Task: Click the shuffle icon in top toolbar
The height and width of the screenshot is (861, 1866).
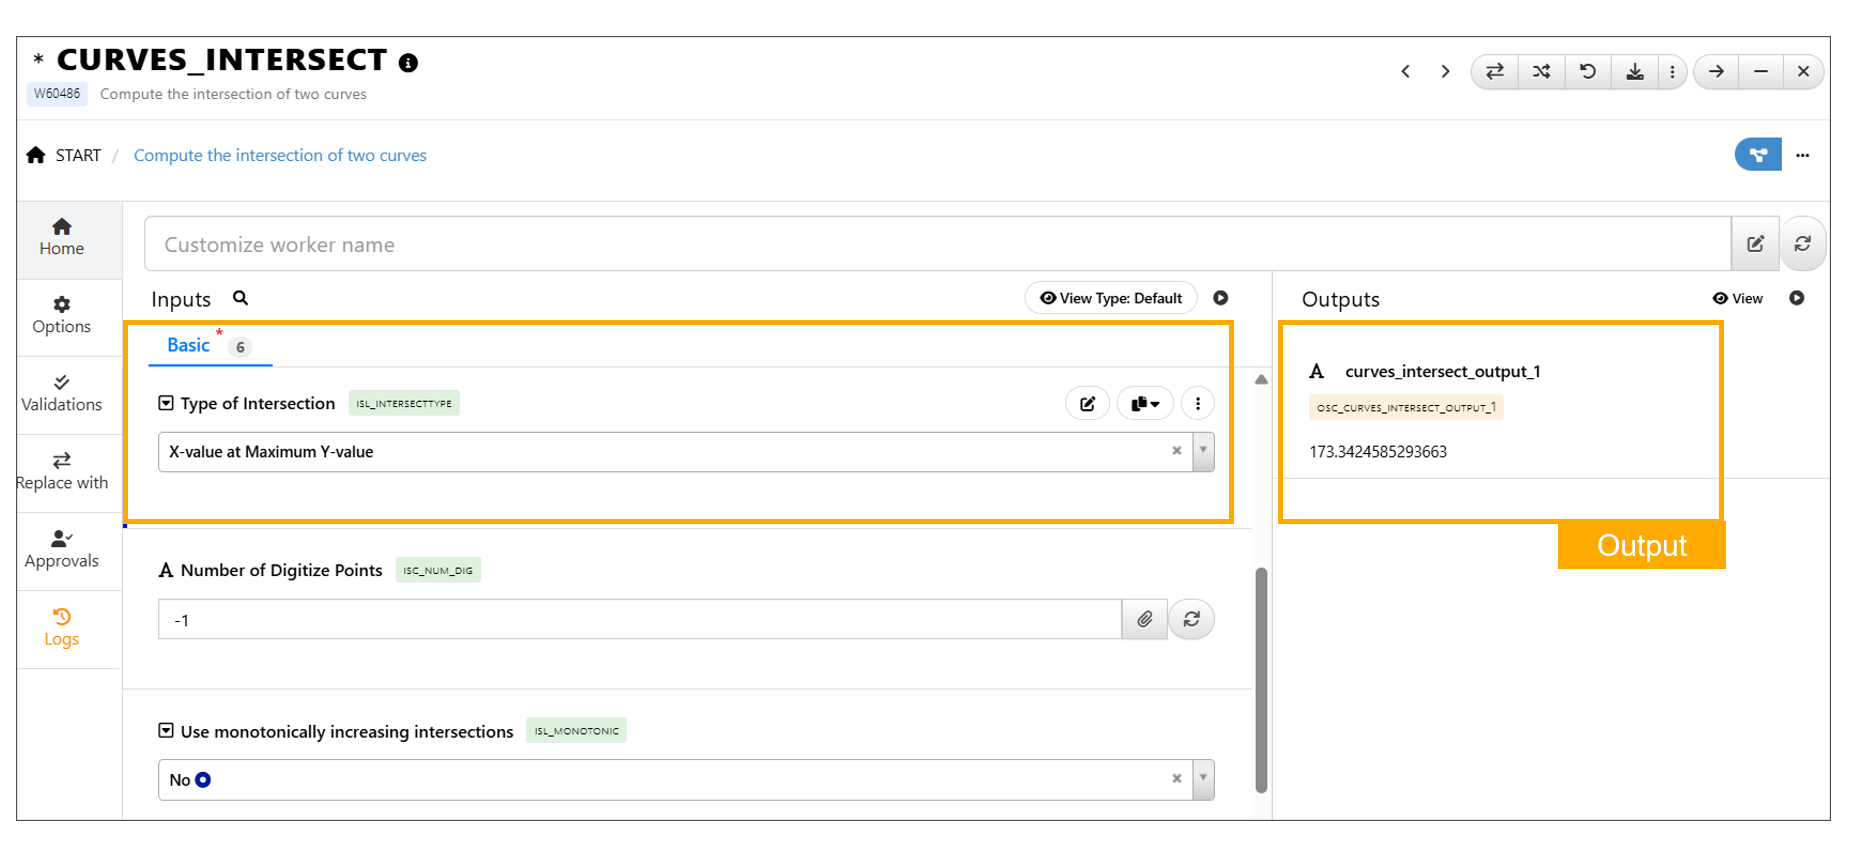Action: click(x=1541, y=72)
